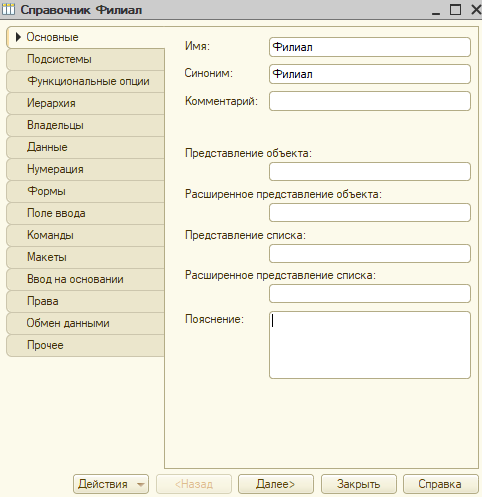Click the Представление объекта field
The width and height of the screenshot is (482, 497).
coord(370,172)
